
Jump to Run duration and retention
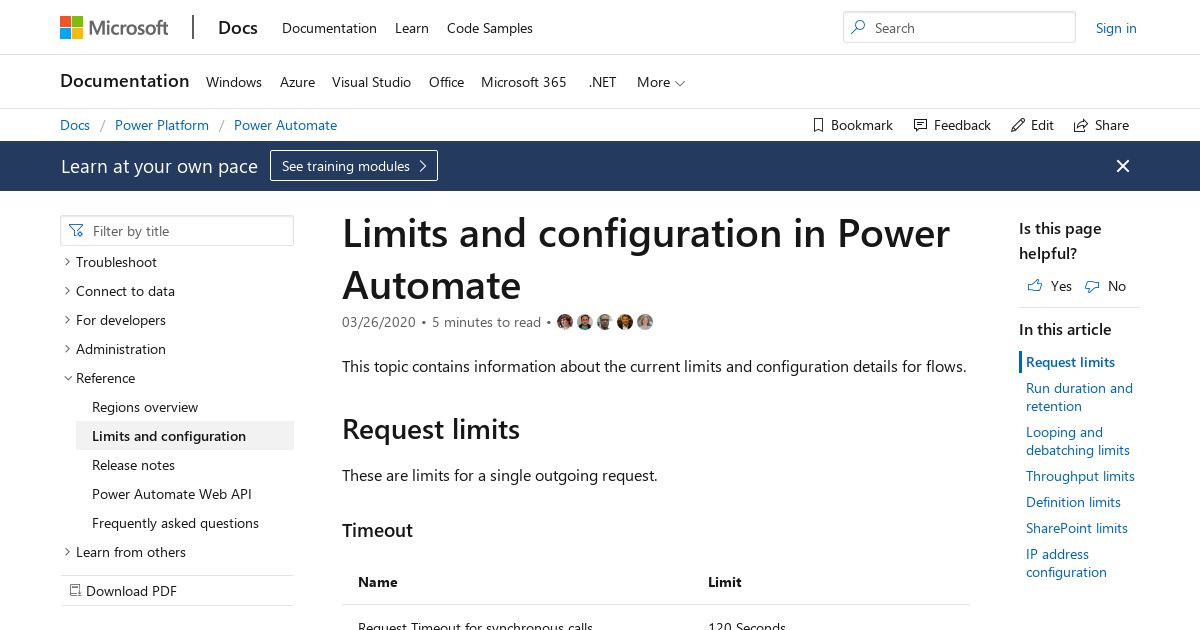coord(1079,397)
